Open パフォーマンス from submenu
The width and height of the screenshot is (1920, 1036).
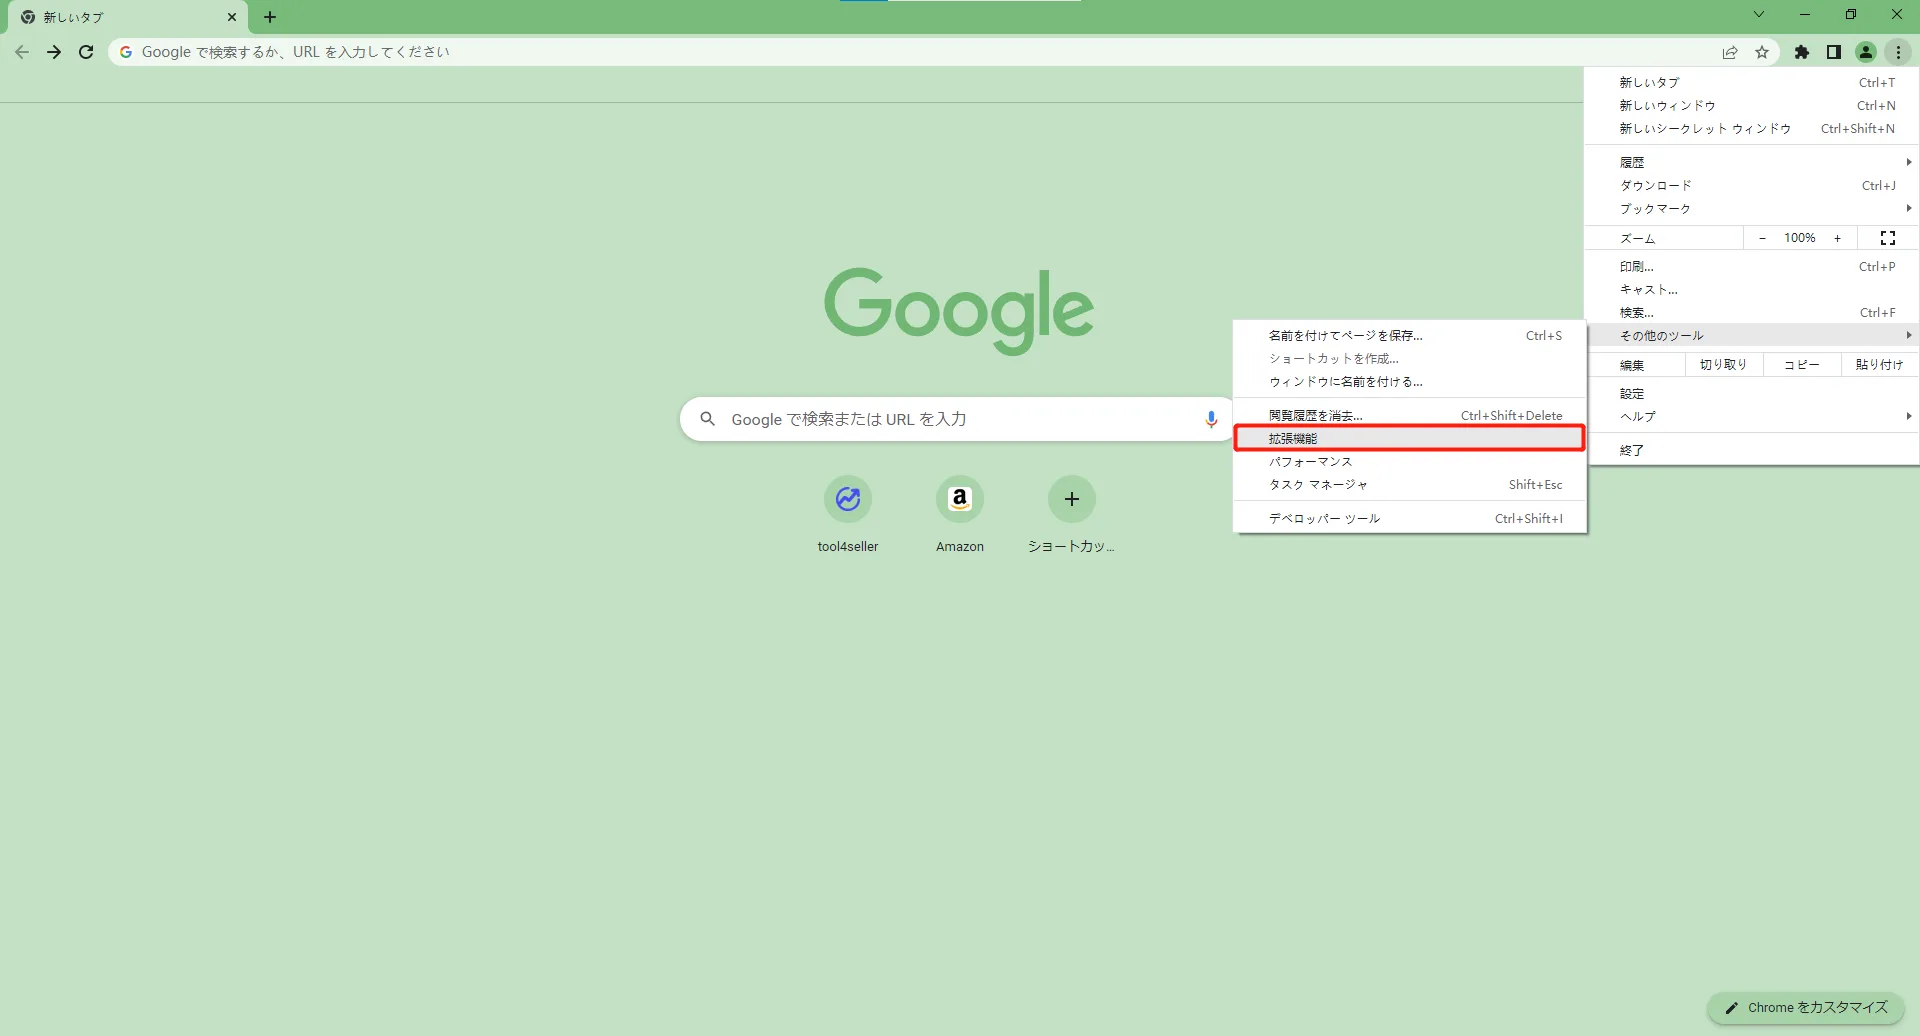pos(1410,461)
